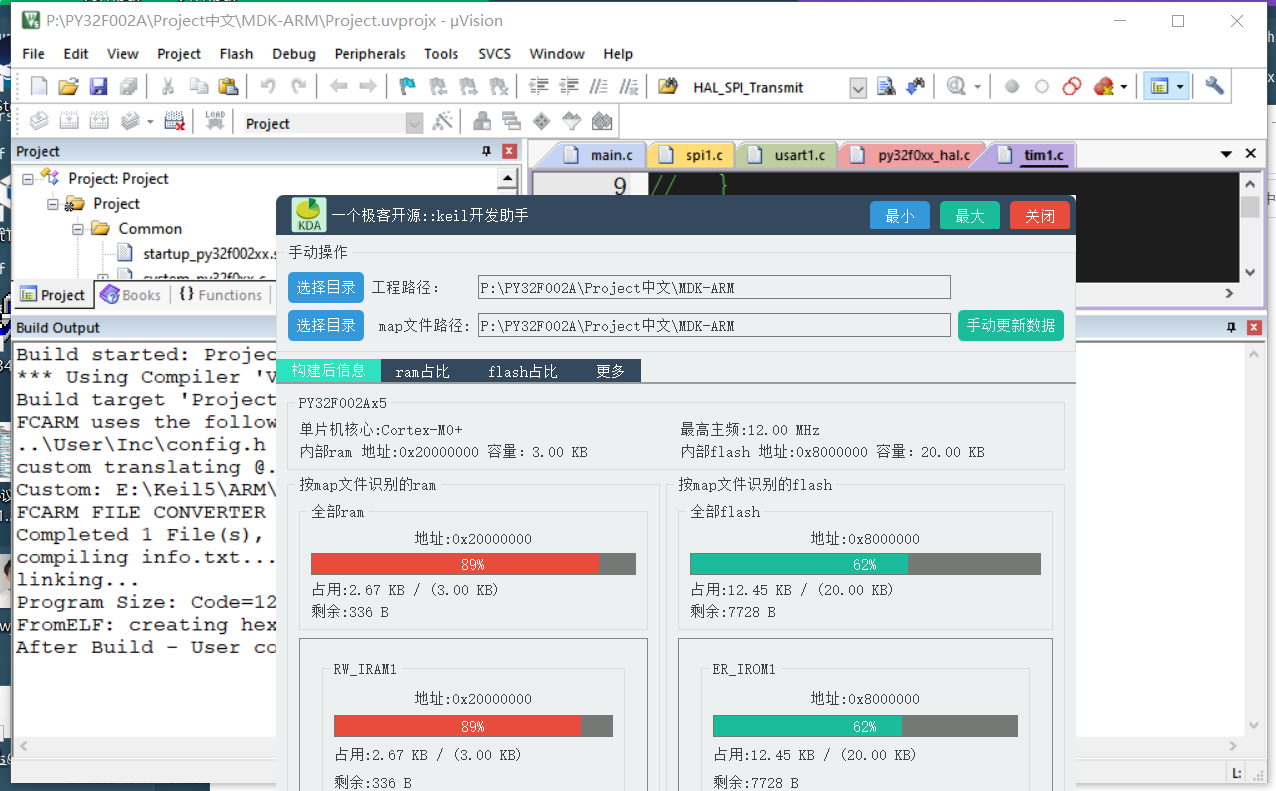
Task: Switch to the spi1.c editor tab
Action: [692, 155]
